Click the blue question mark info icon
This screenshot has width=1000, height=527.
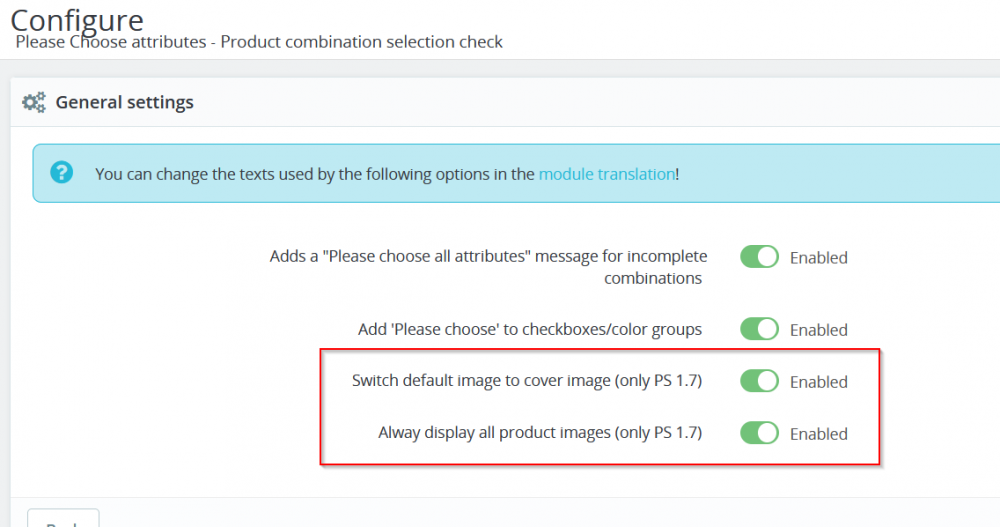[62, 172]
